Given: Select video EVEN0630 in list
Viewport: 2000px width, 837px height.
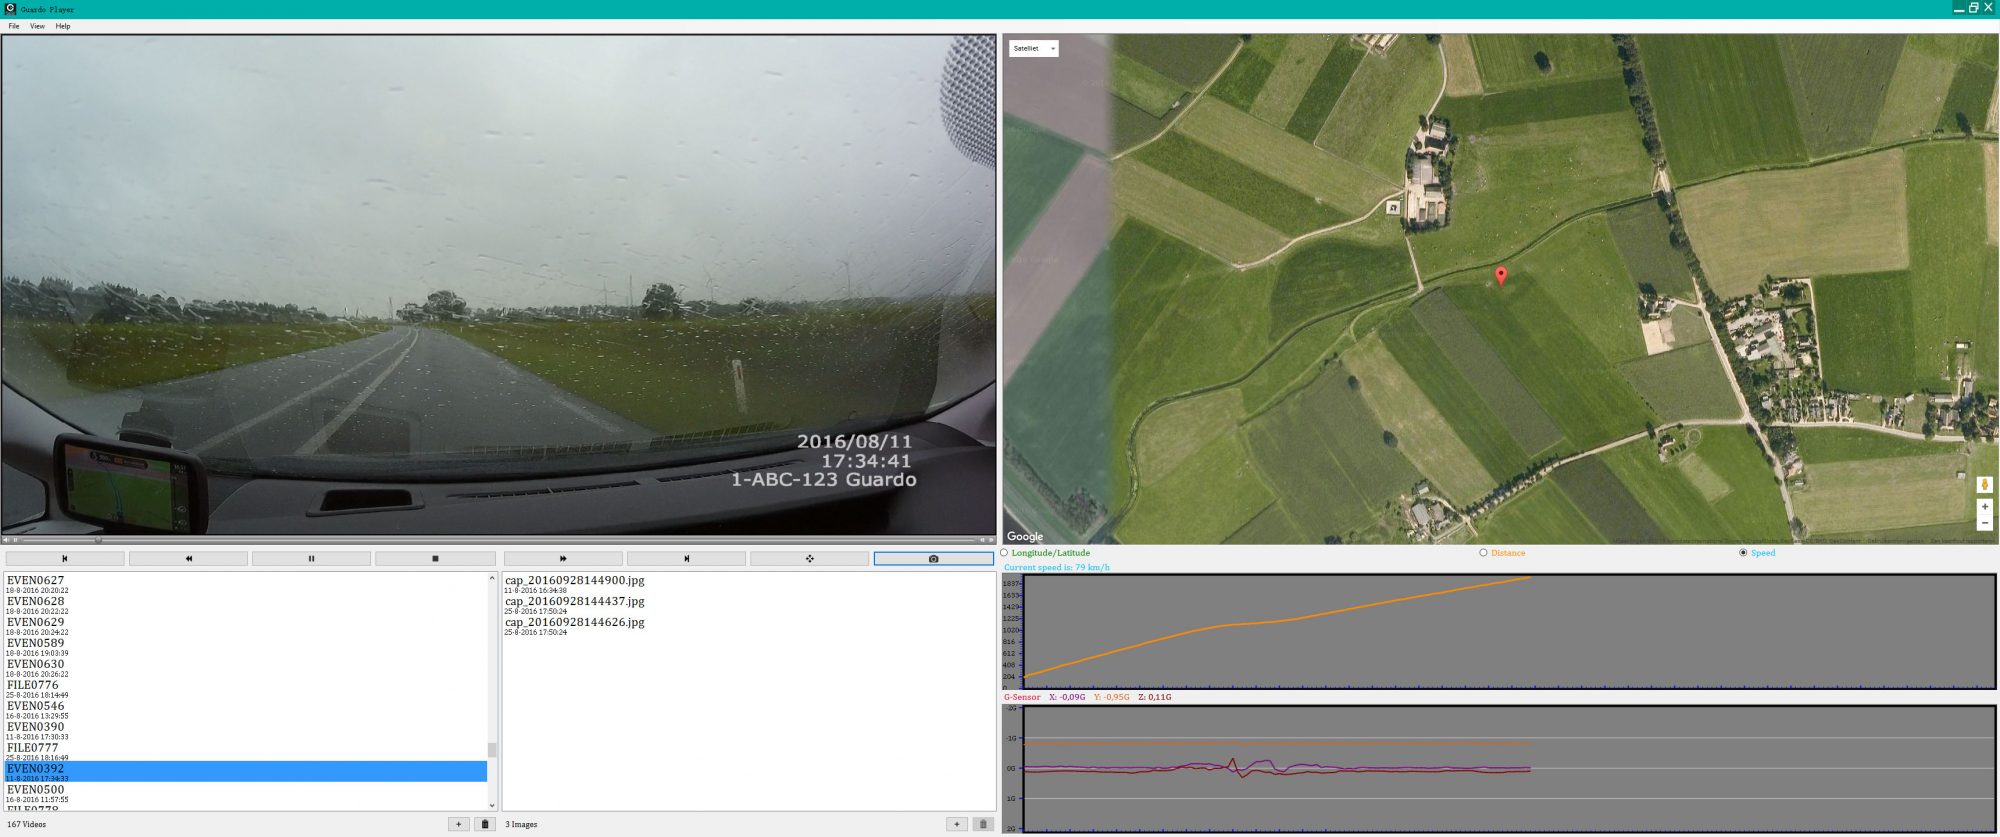Looking at the screenshot, I should tap(245, 668).
